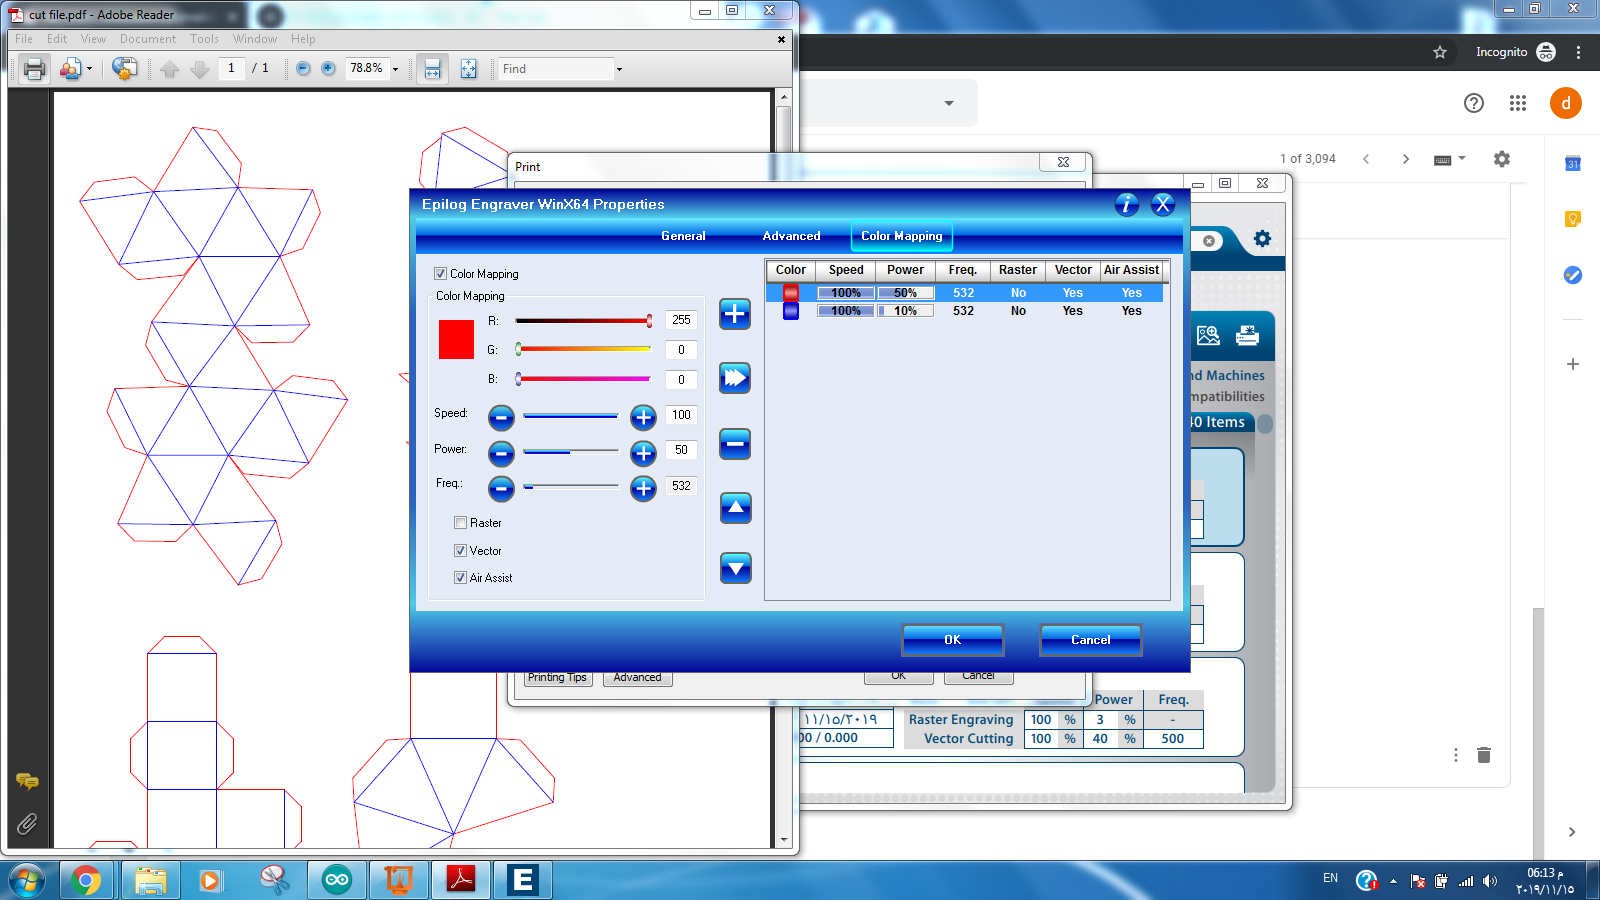Toggle the Air Assist checkbox
The width and height of the screenshot is (1600, 900).
coord(460,578)
